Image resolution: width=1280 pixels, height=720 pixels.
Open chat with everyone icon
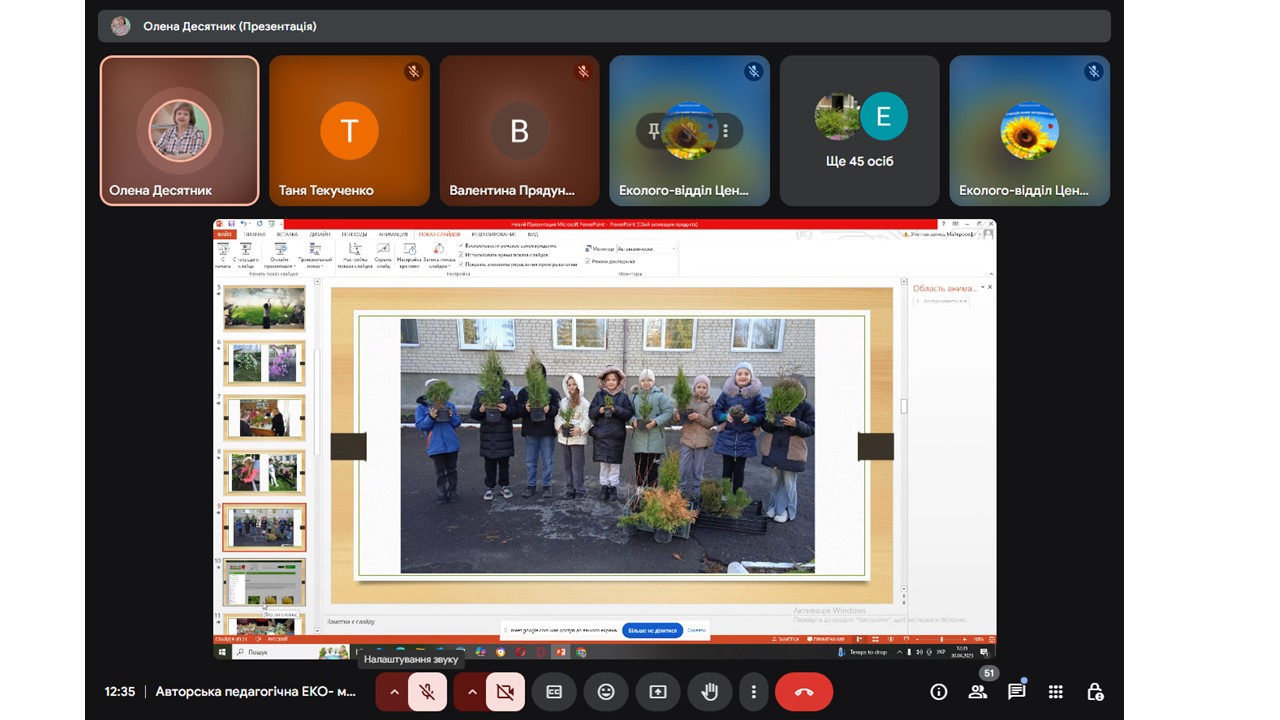point(1017,691)
